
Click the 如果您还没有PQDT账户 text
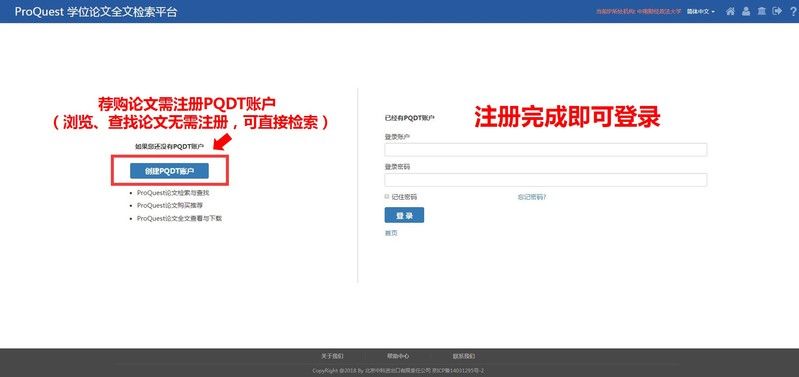169,146
